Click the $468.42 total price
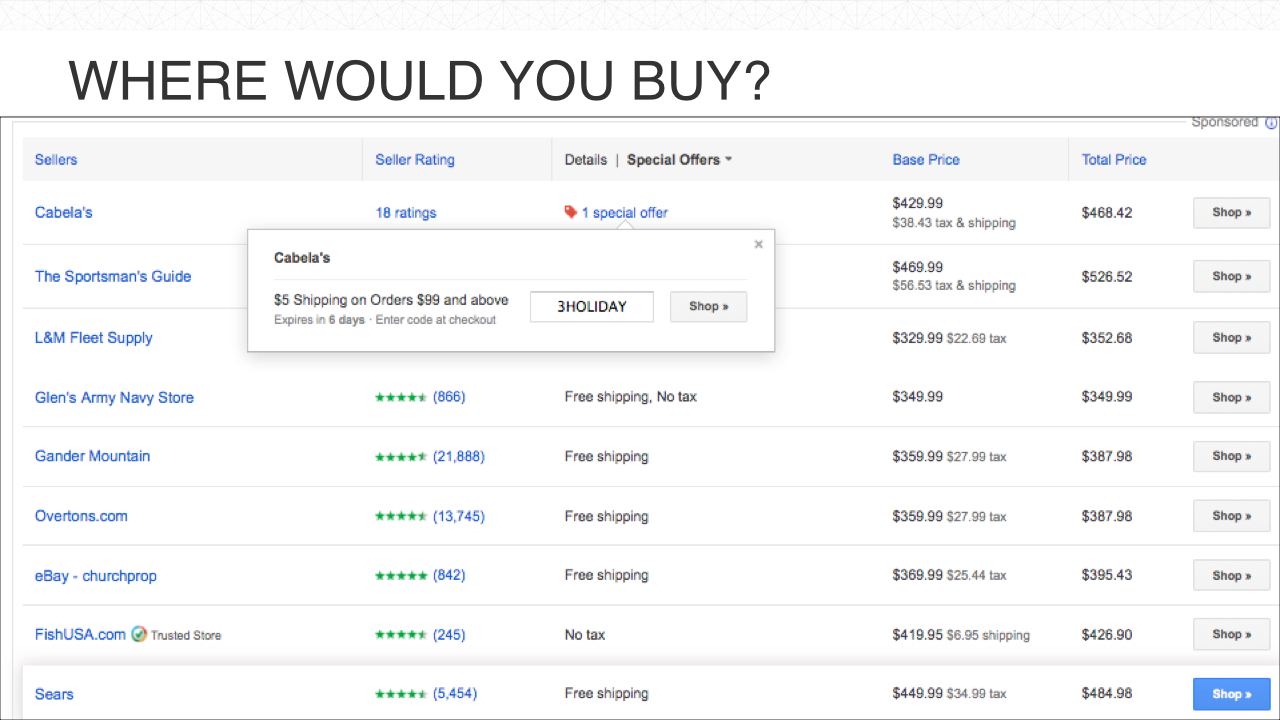1280x720 pixels. point(1107,213)
